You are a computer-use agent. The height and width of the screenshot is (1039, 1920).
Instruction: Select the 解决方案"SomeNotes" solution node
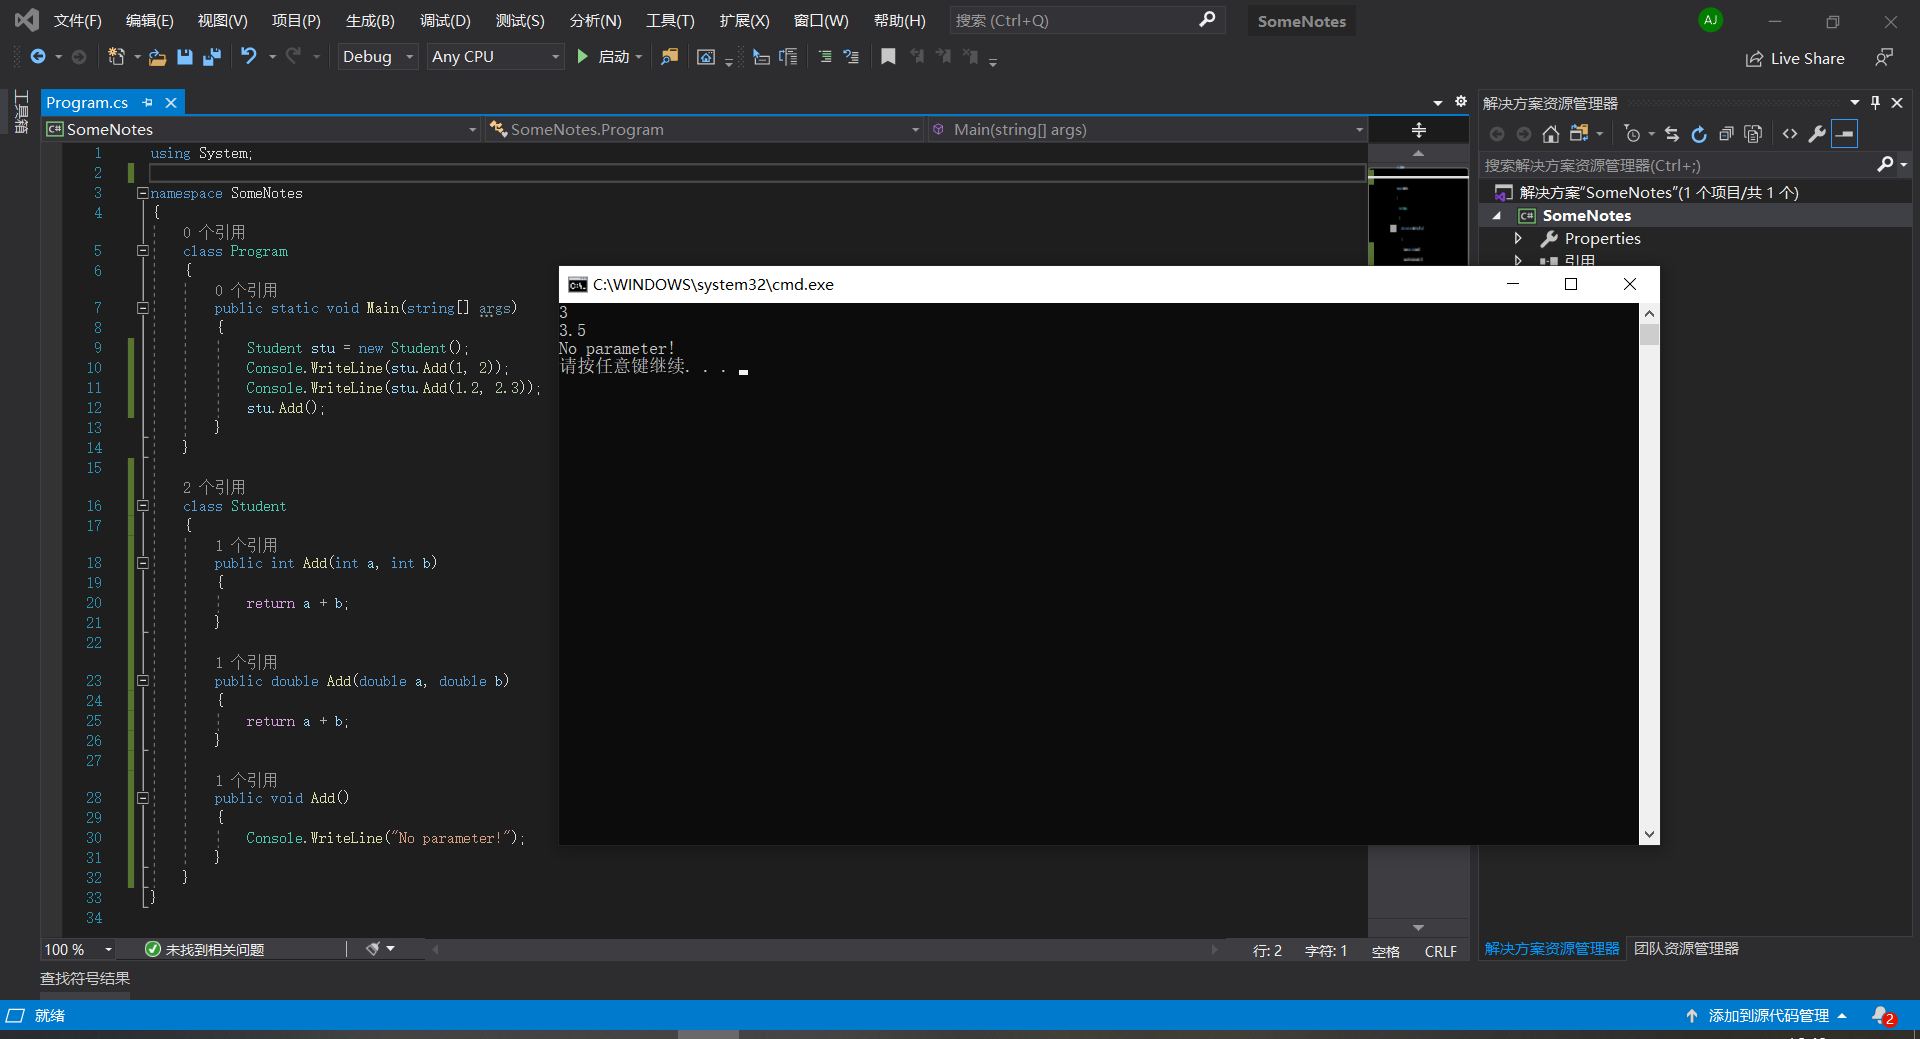click(x=1658, y=193)
